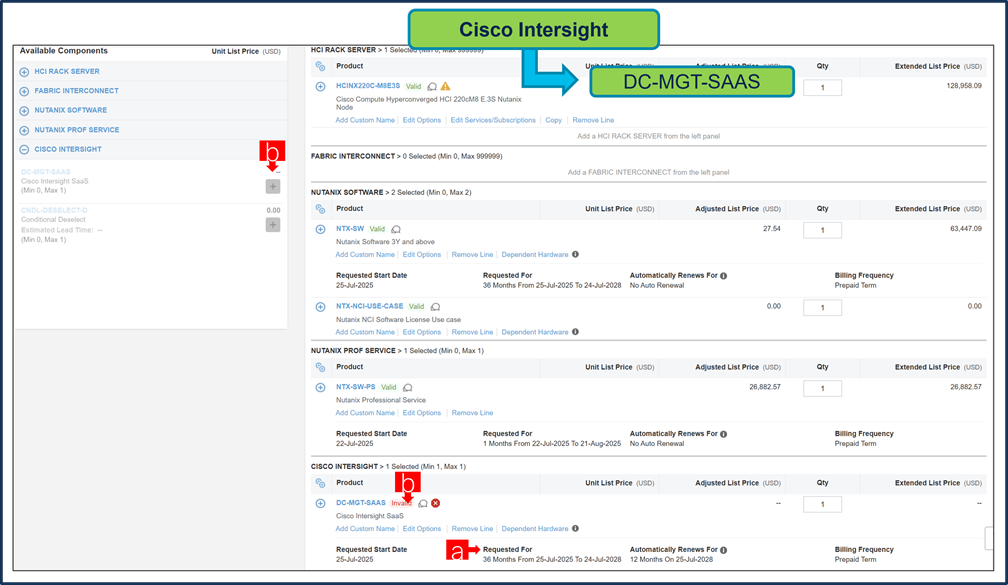Viewport: 1008px width, 585px height.
Task: Click the comment icon next to NTX-SW-PS
Action: click(408, 388)
